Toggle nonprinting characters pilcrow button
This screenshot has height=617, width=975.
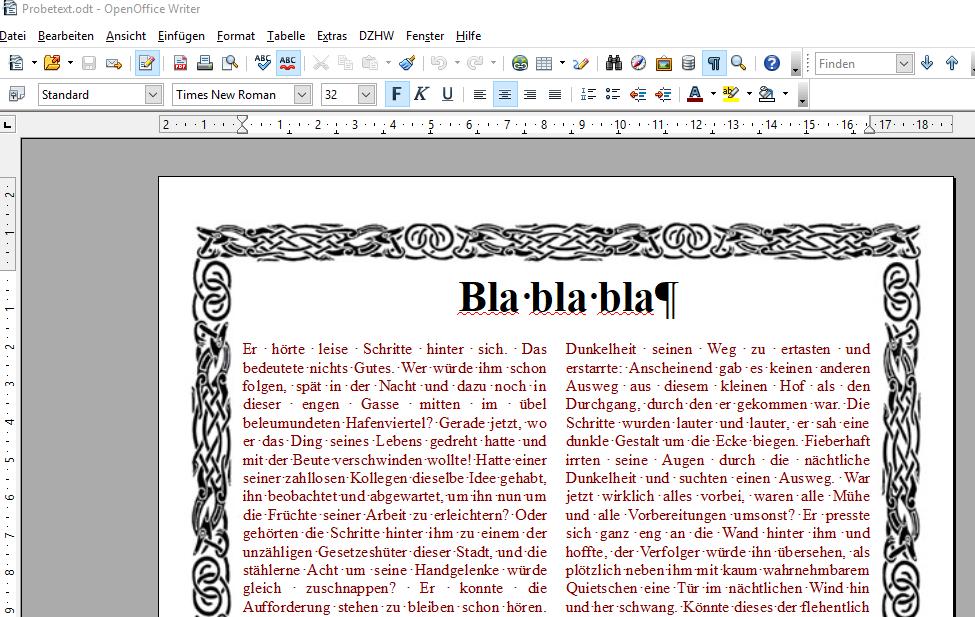714,63
